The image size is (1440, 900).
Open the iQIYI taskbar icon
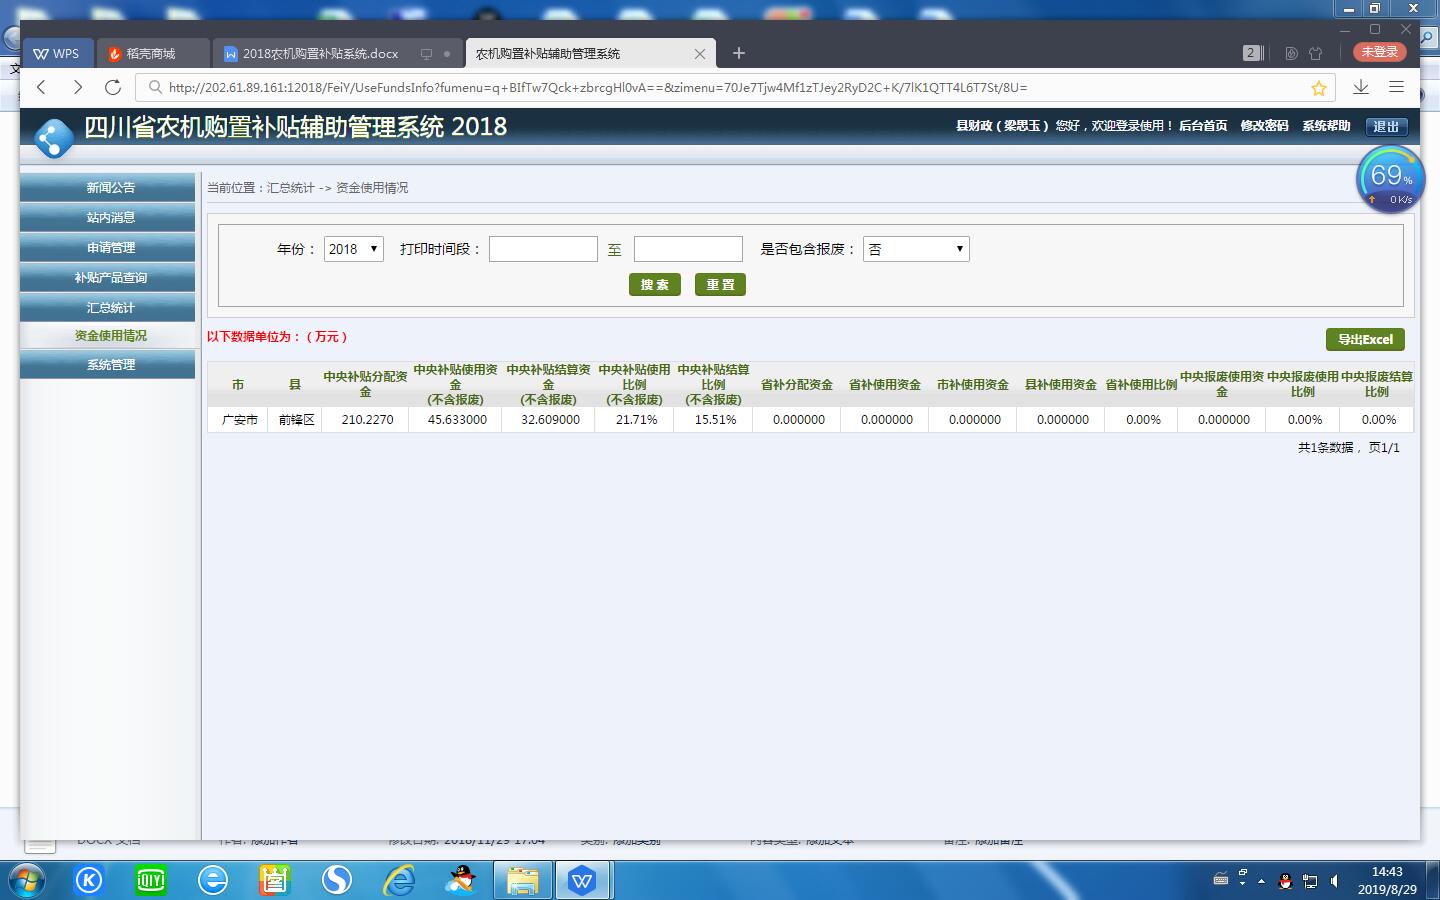(151, 880)
